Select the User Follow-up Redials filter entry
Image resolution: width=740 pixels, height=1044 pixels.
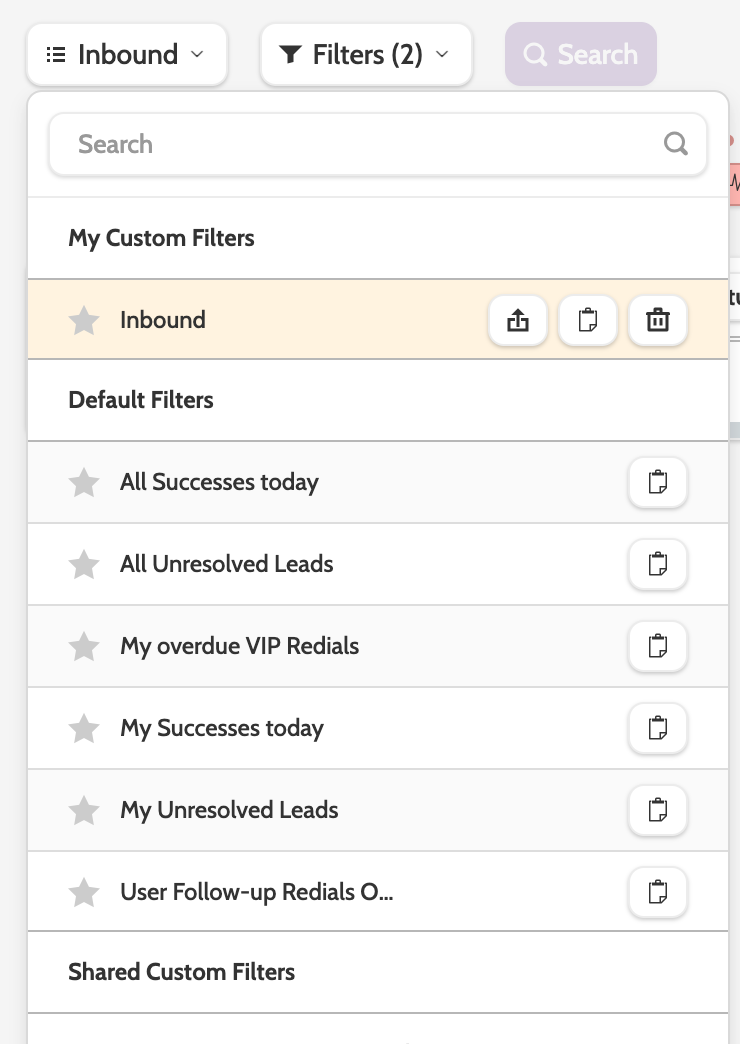(x=257, y=891)
